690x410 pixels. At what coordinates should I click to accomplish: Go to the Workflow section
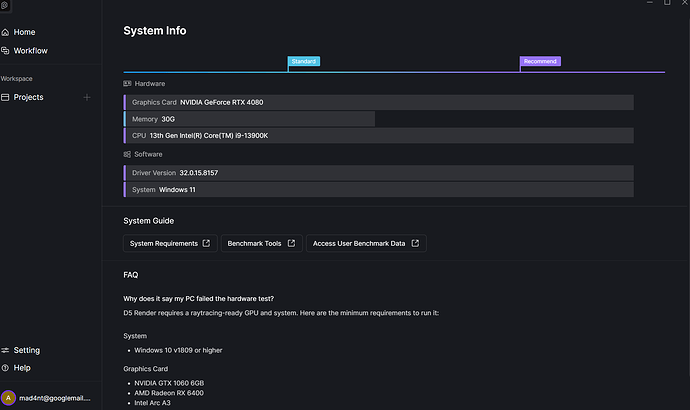pos(29,50)
